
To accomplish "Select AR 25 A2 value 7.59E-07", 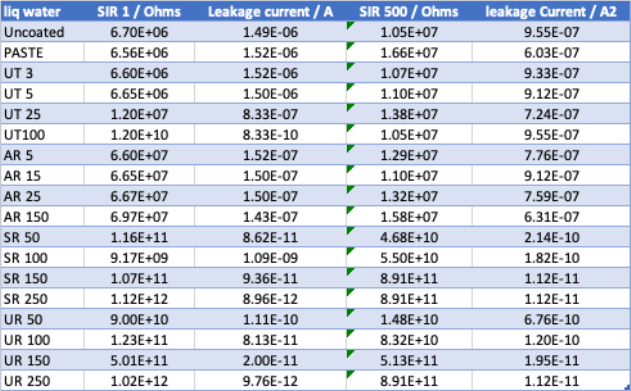I will click(552, 196).
